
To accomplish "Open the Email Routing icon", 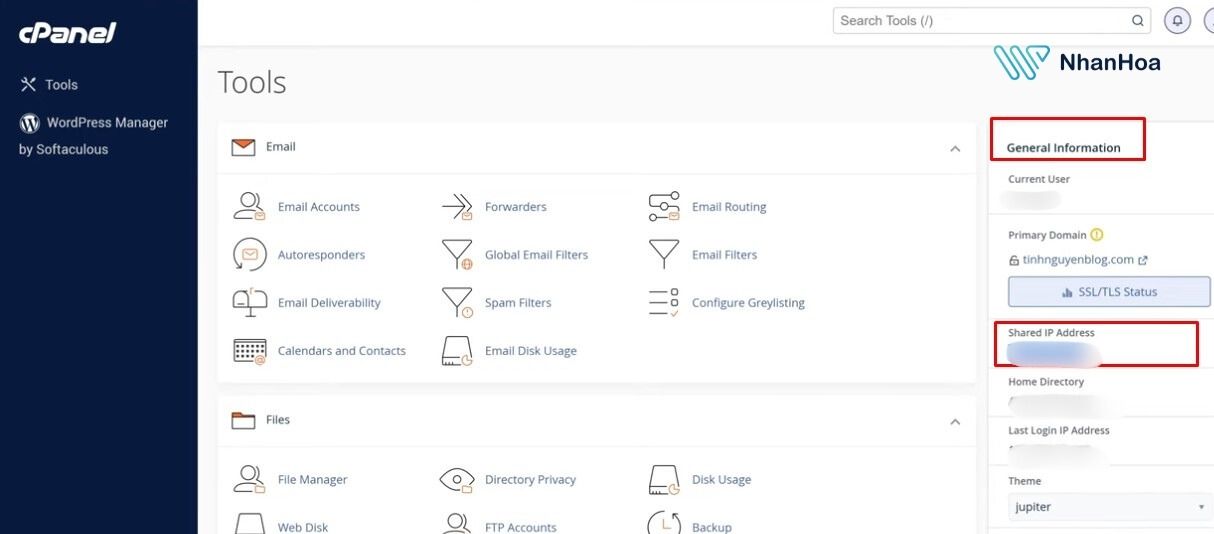I will tap(664, 207).
